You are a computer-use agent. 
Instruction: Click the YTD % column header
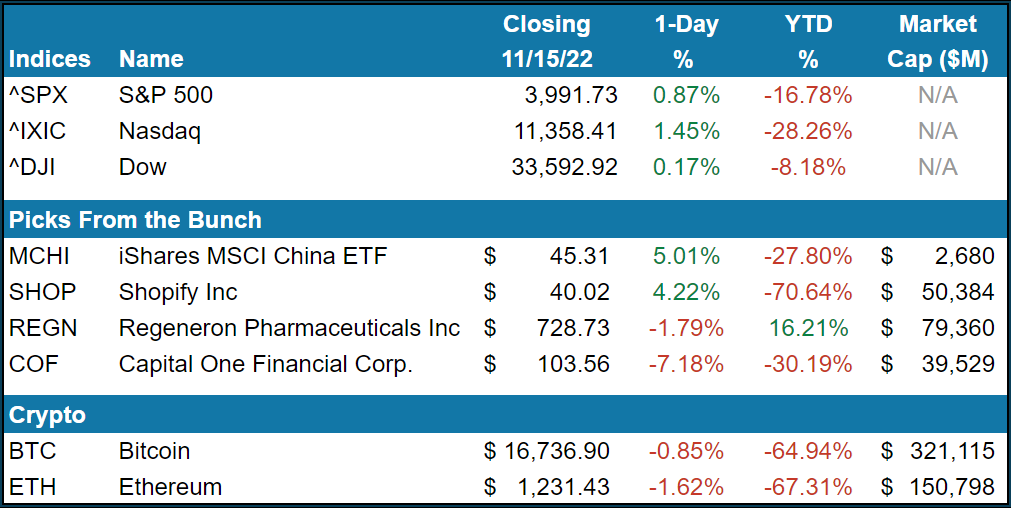coord(808,41)
